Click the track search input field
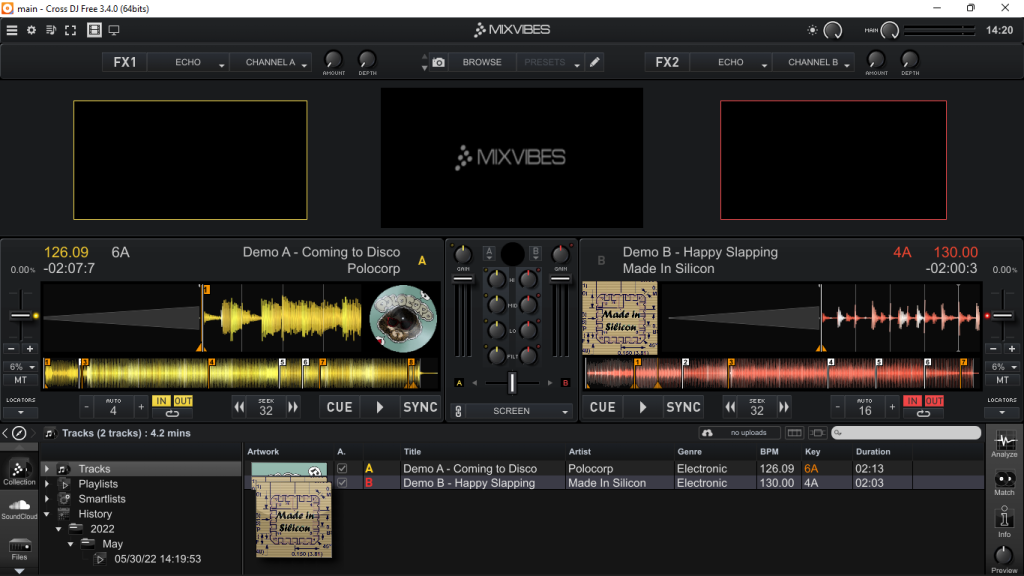Screen dimensions: 1024x576 (x=906, y=432)
